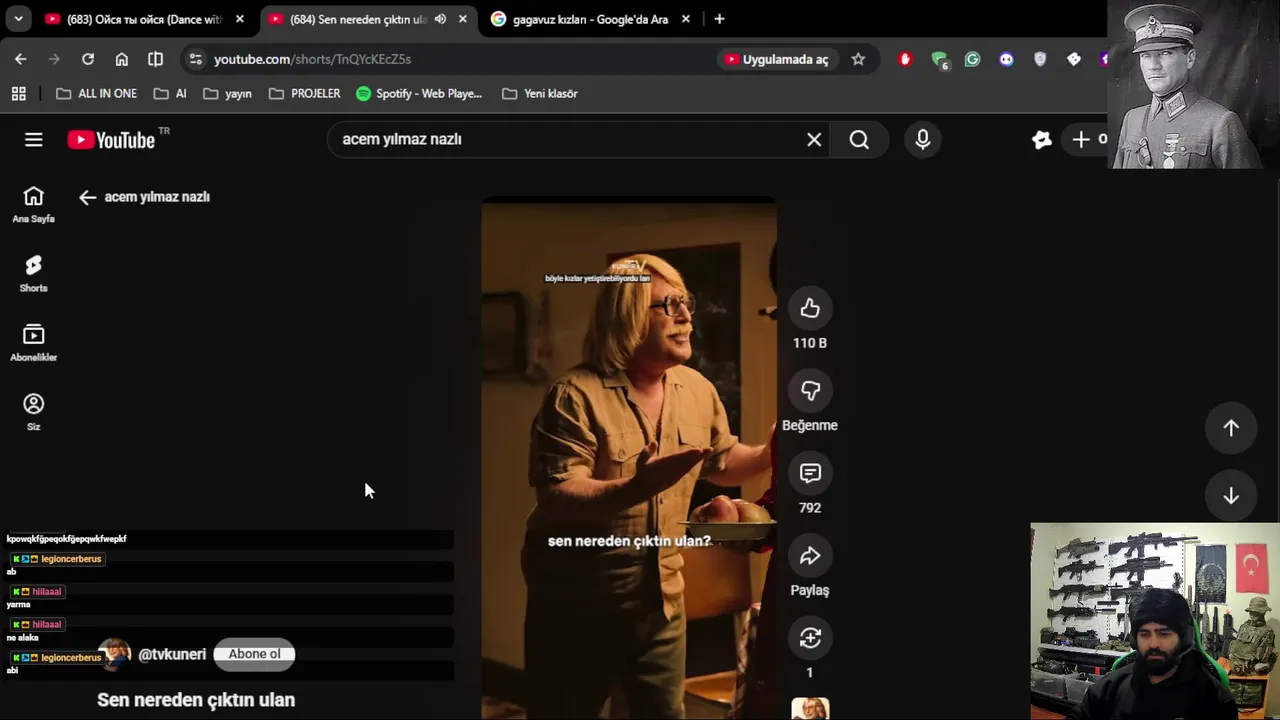Viewport: 1280px width, 720px height.
Task: Open site info icon in address bar
Action: (x=195, y=59)
